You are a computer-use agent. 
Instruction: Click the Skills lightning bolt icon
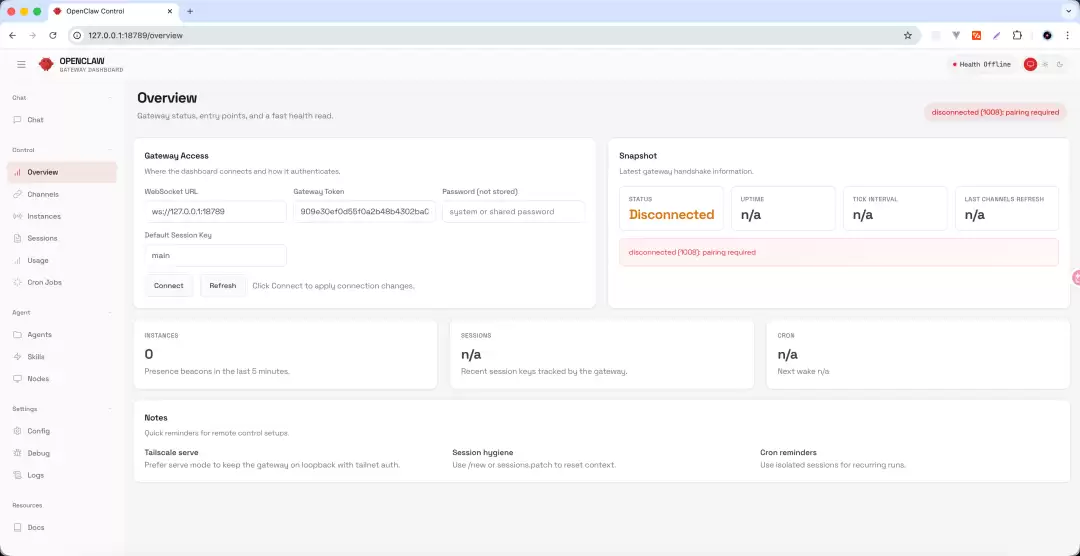17,357
